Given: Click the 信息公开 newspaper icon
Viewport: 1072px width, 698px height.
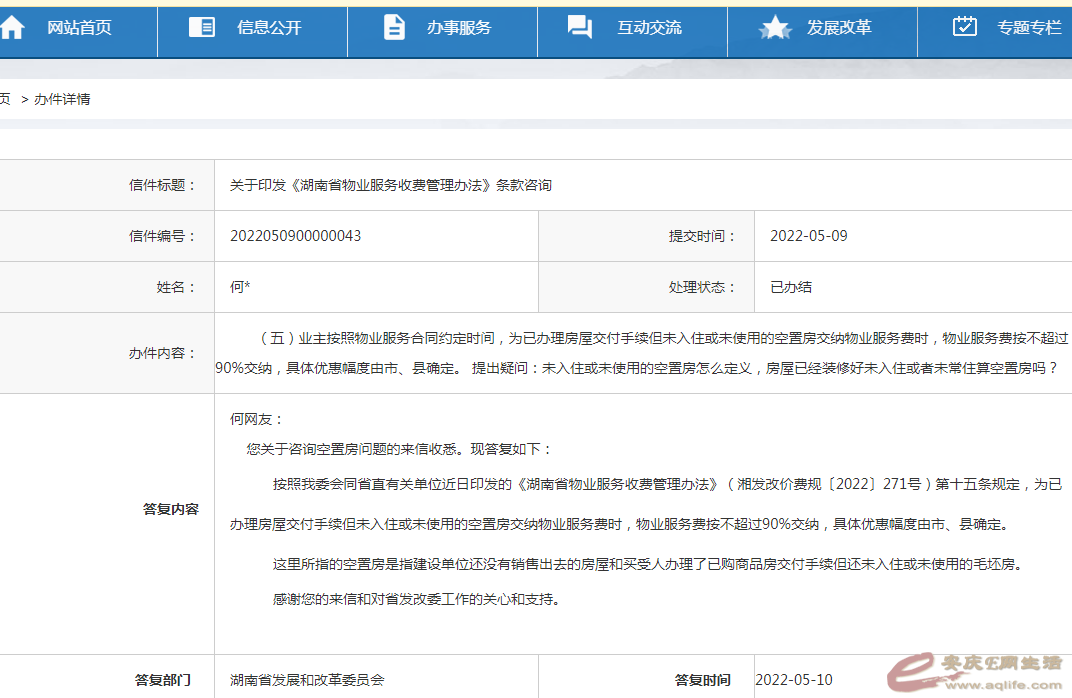Looking at the screenshot, I should pyautogui.click(x=202, y=27).
